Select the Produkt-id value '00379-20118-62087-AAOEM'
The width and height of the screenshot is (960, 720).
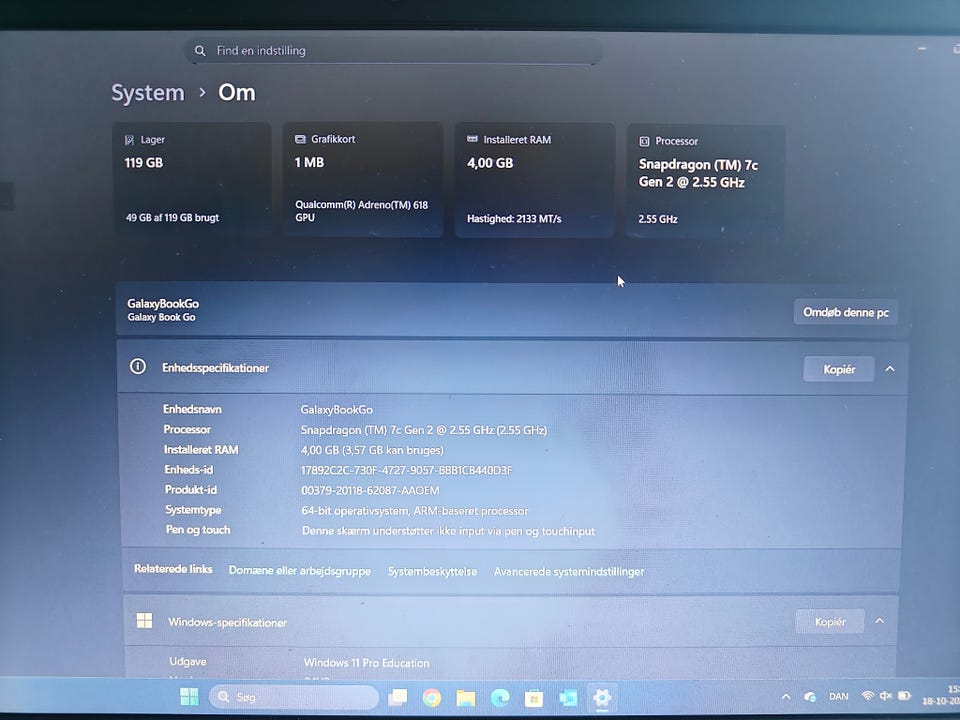point(370,490)
